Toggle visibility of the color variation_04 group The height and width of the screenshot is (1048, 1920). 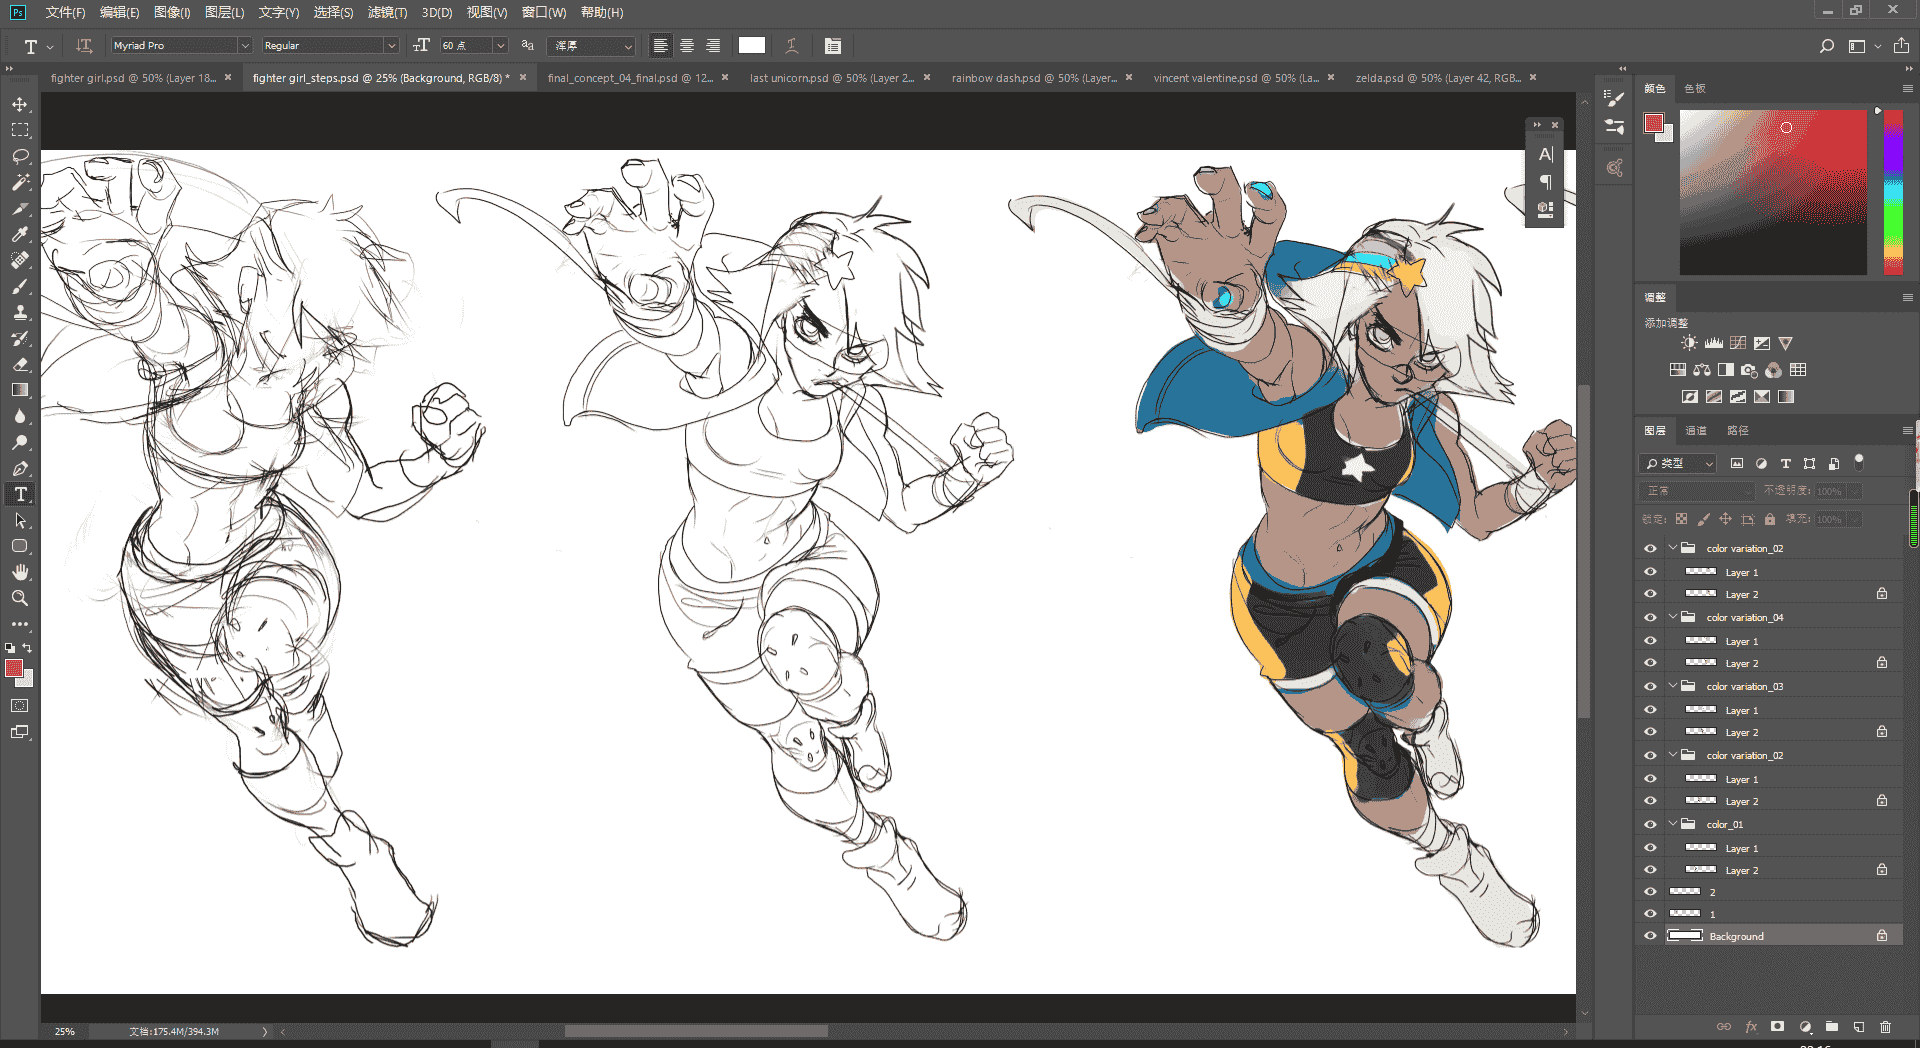pos(1650,618)
